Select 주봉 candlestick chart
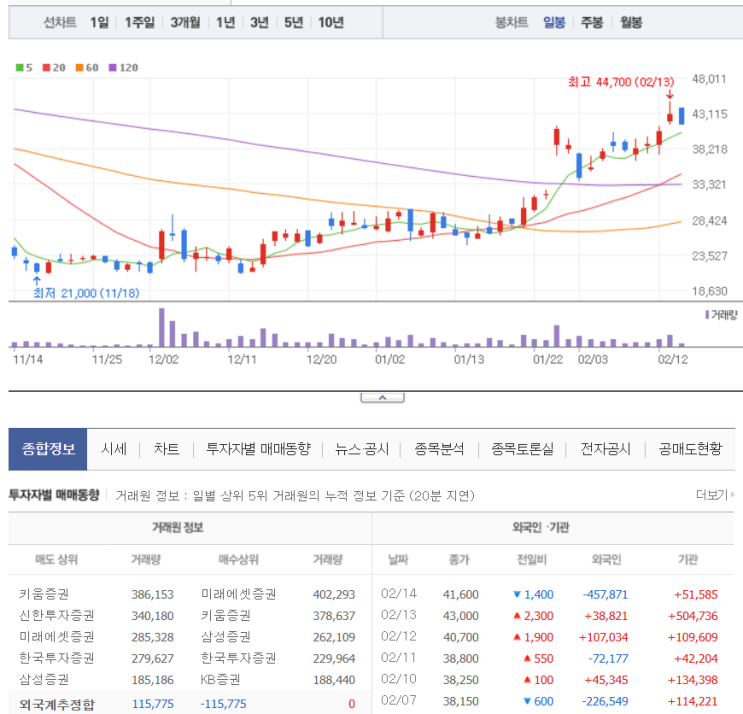 point(592,22)
